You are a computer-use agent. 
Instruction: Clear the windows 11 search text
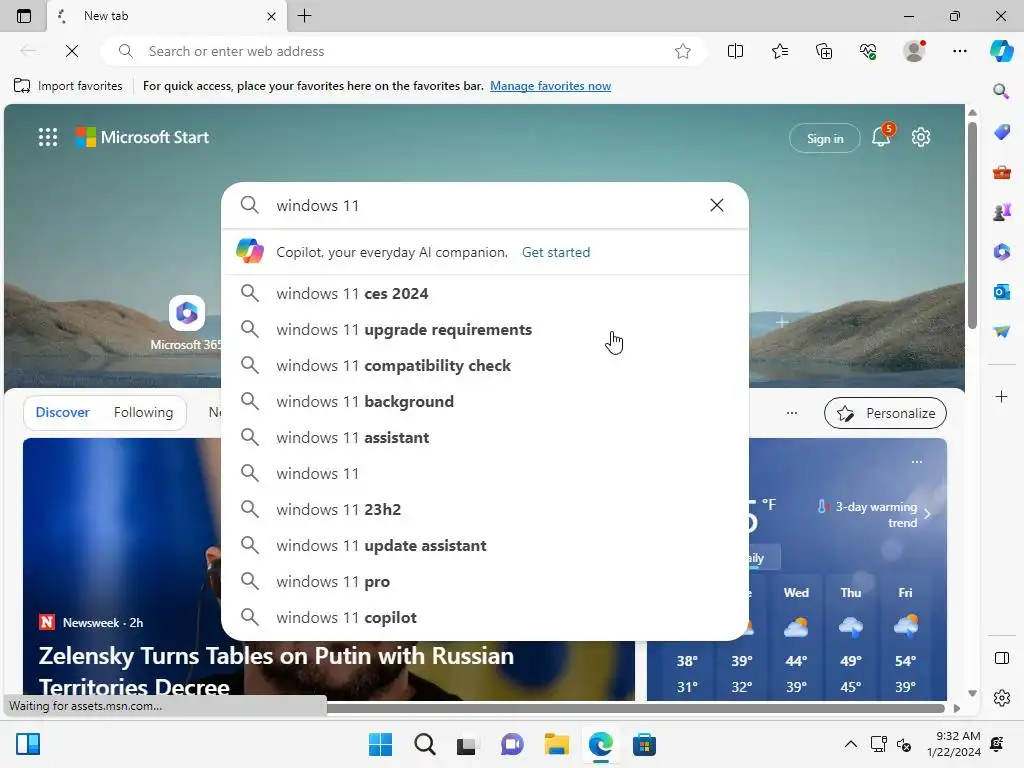tap(716, 205)
